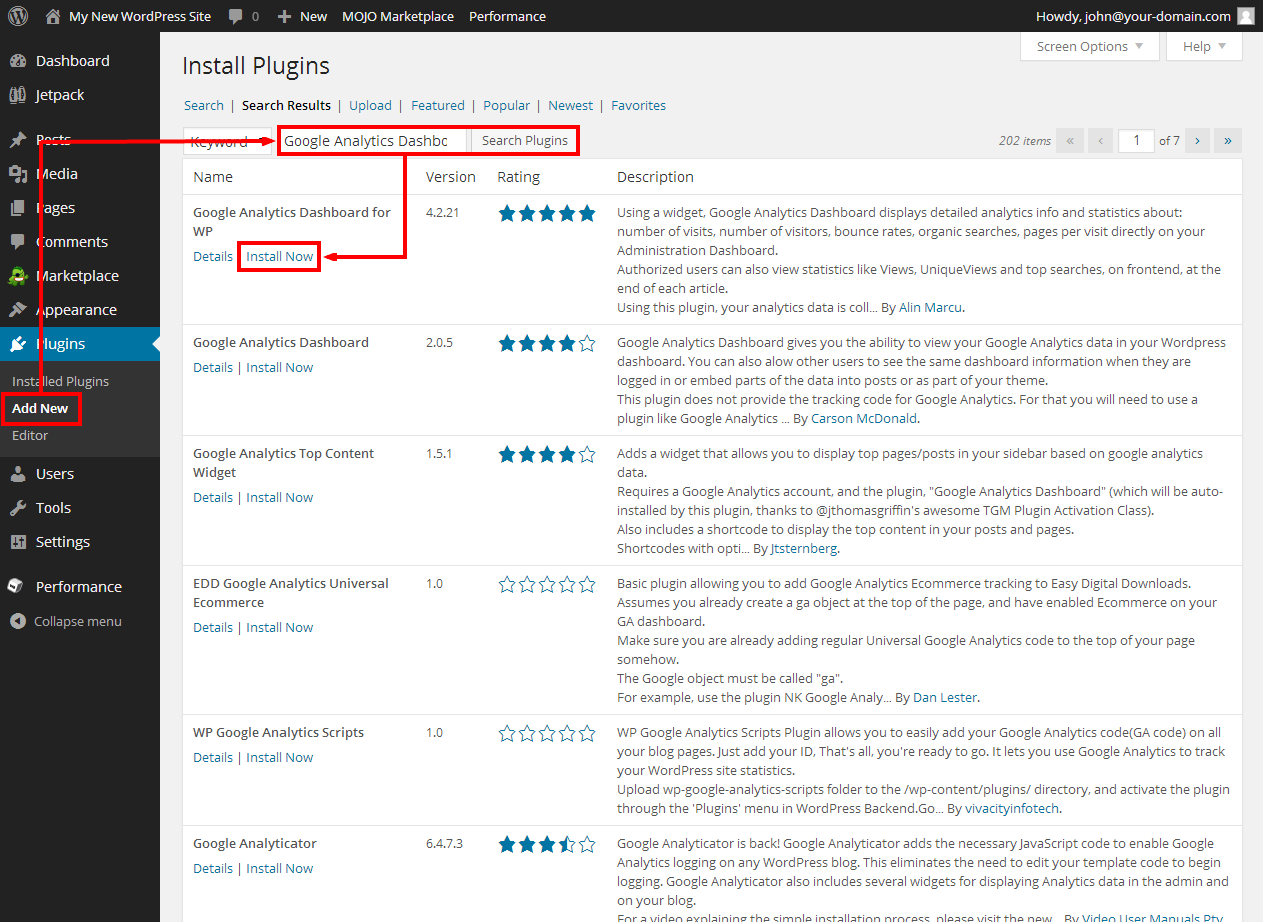View Details of Google Analytics Dashboard for WP
This screenshot has width=1263, height=922.
coord(213,256)
